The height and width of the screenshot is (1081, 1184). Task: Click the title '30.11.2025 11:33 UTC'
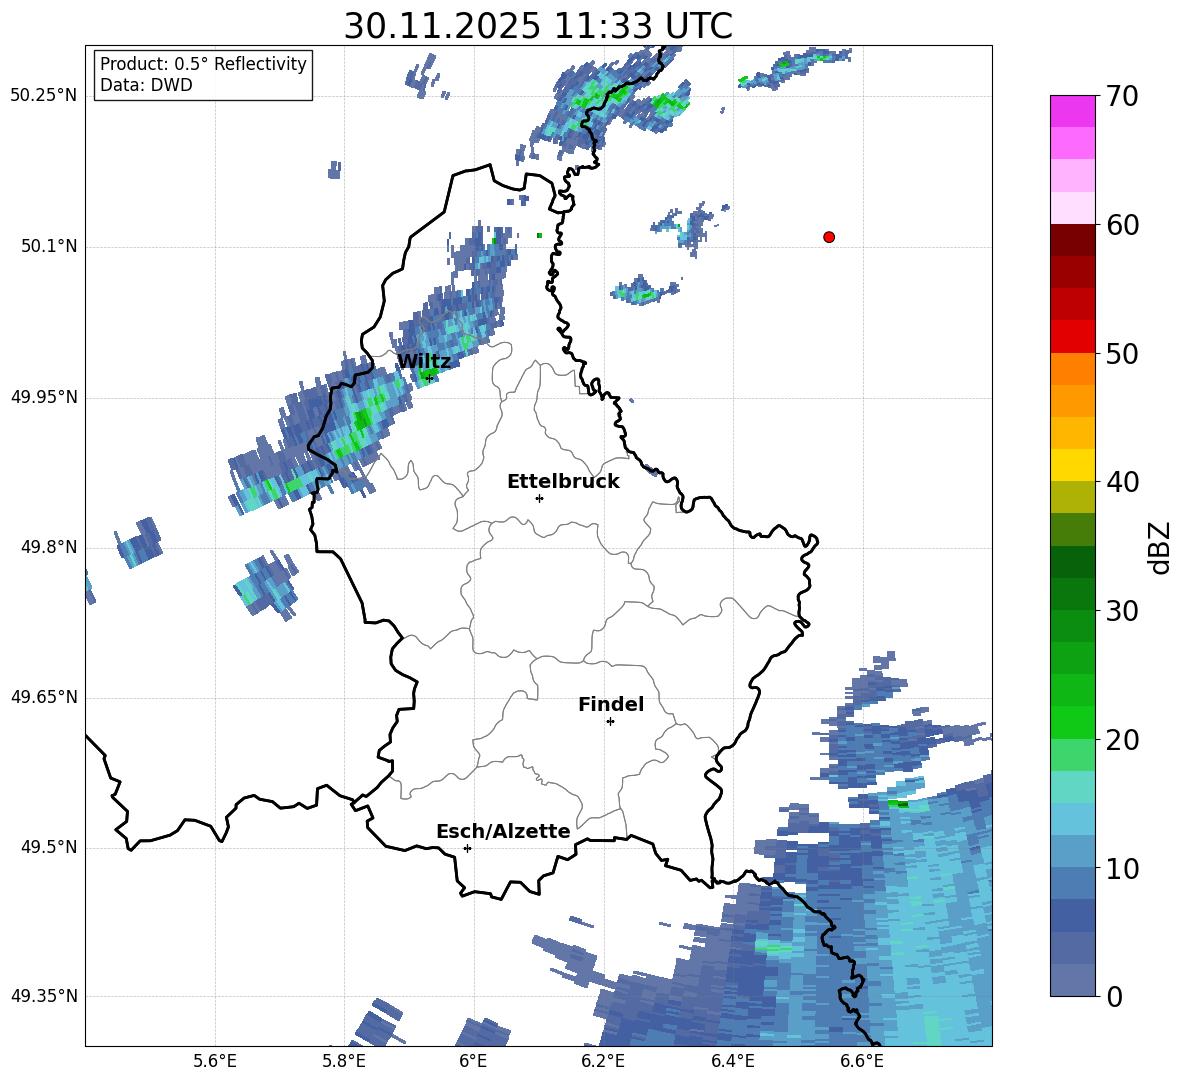coord(538,26)
